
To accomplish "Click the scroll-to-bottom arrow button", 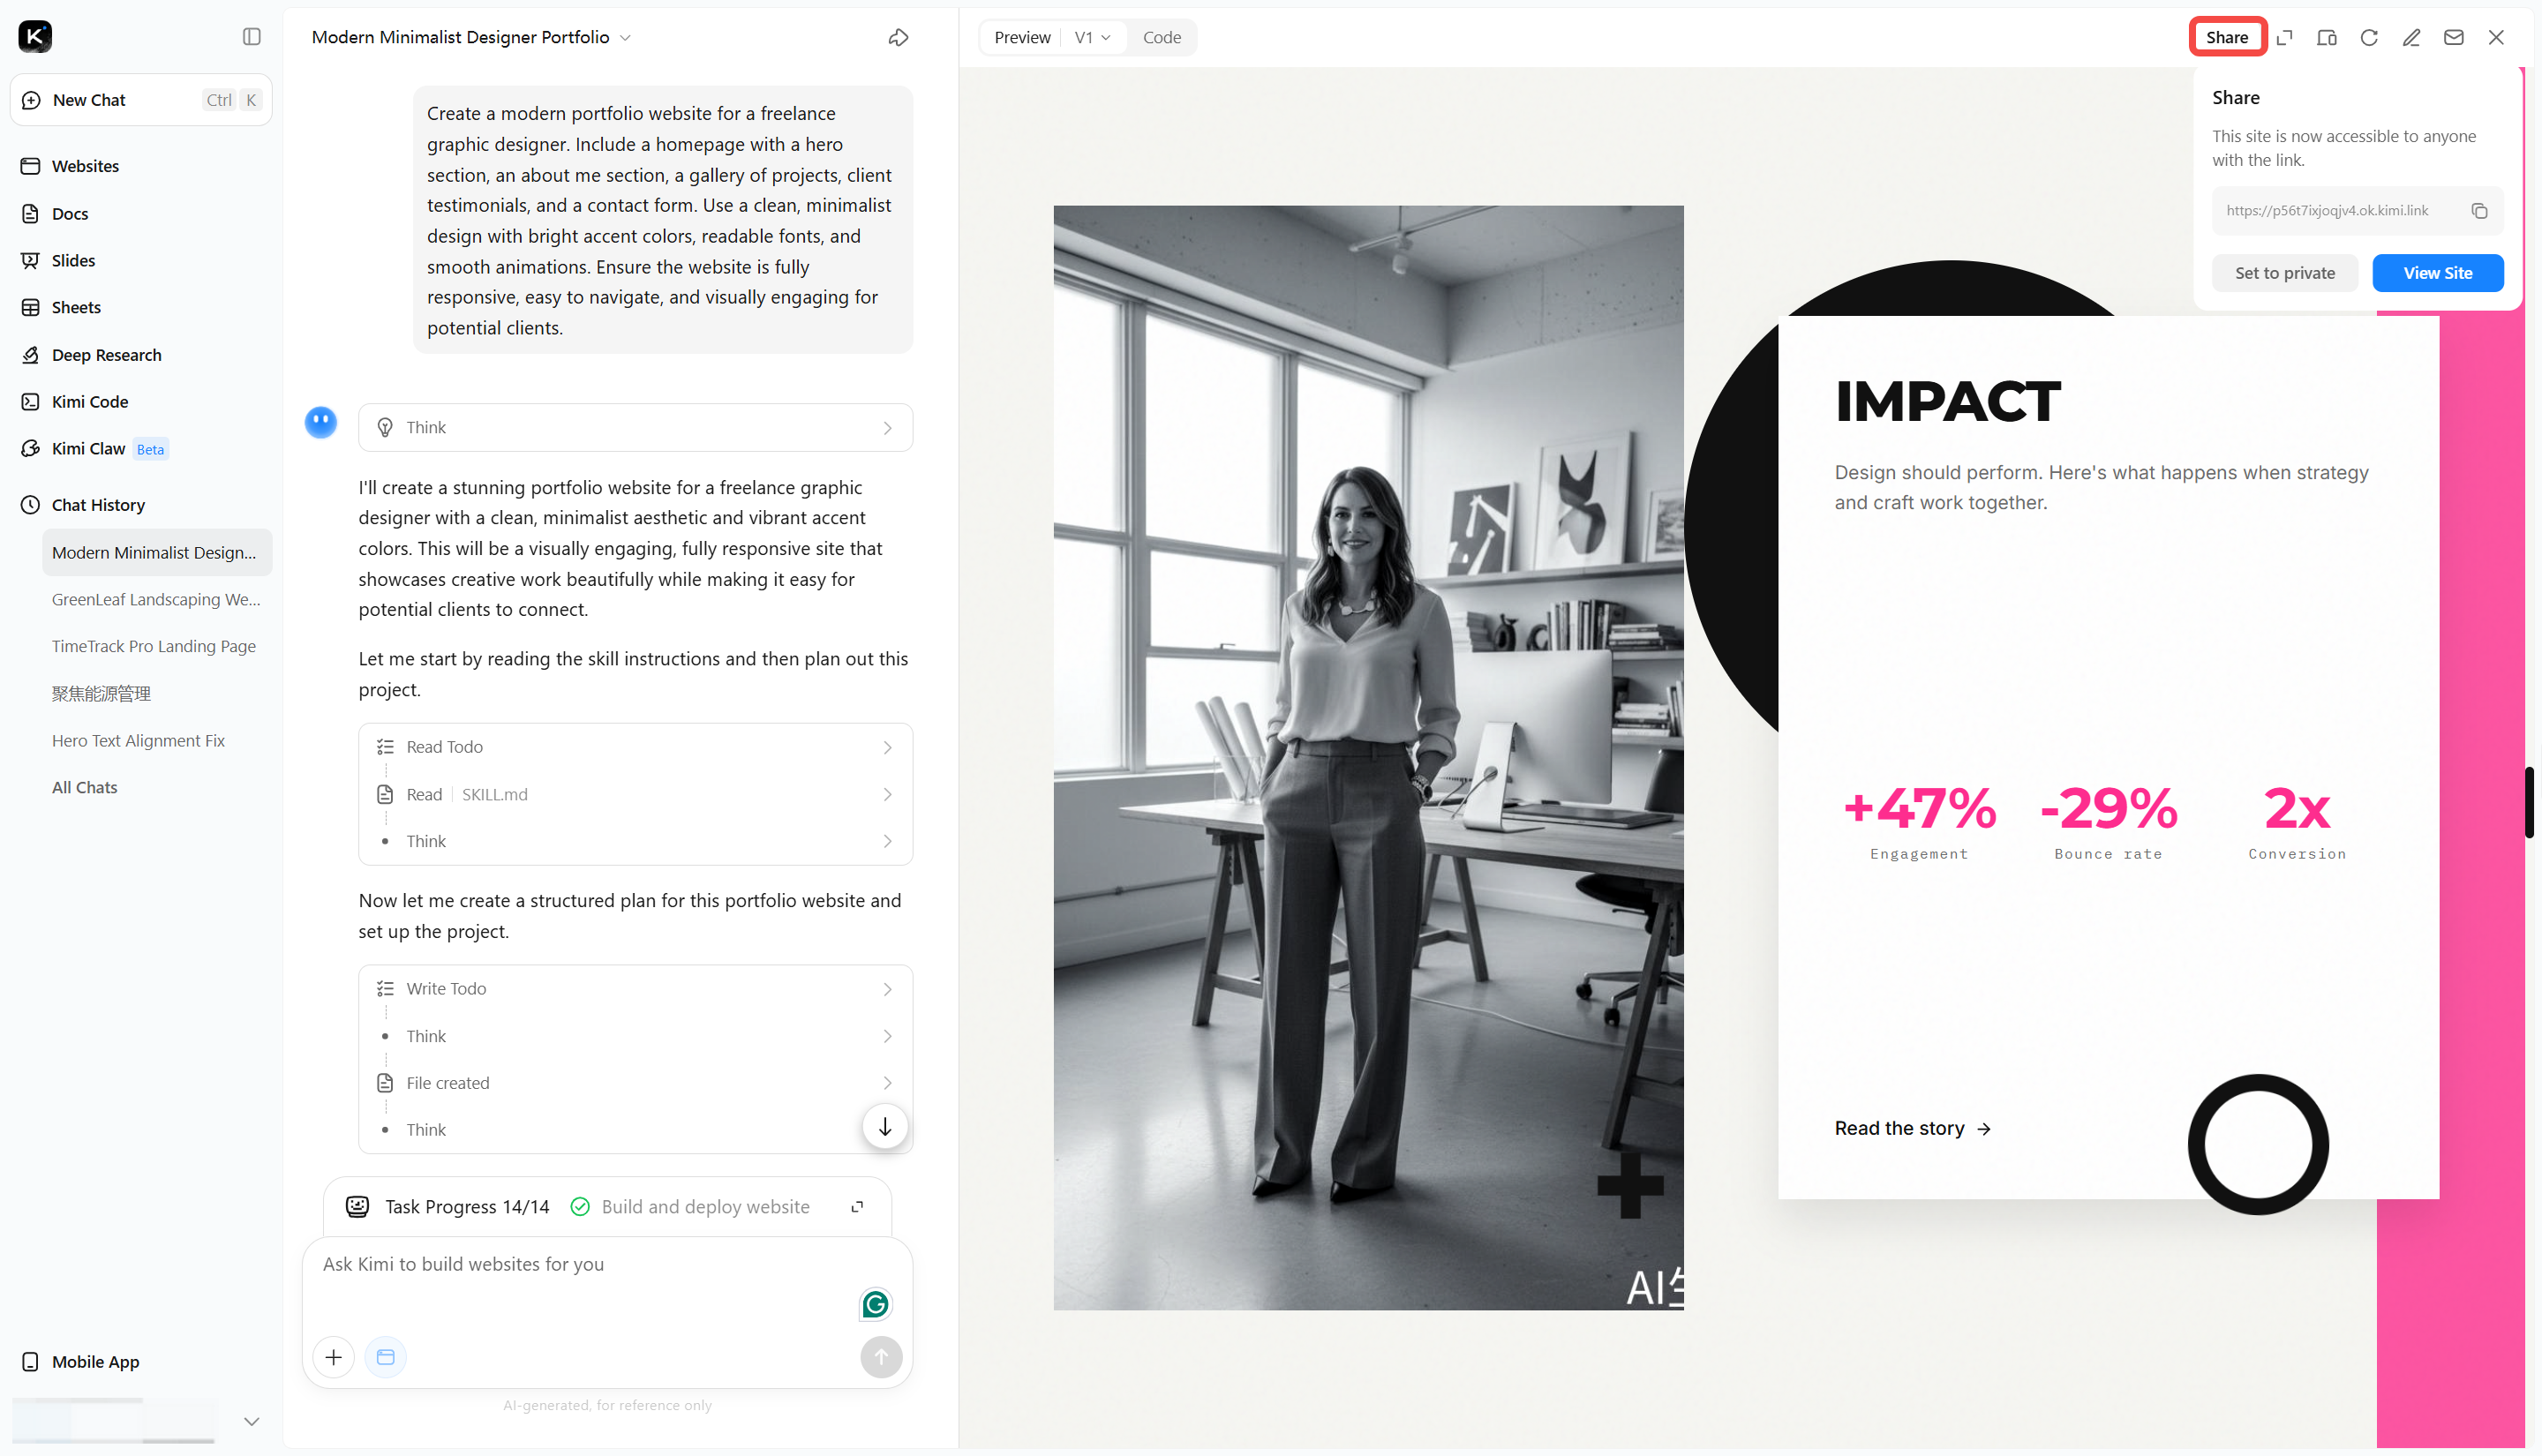I will 885,1127.
